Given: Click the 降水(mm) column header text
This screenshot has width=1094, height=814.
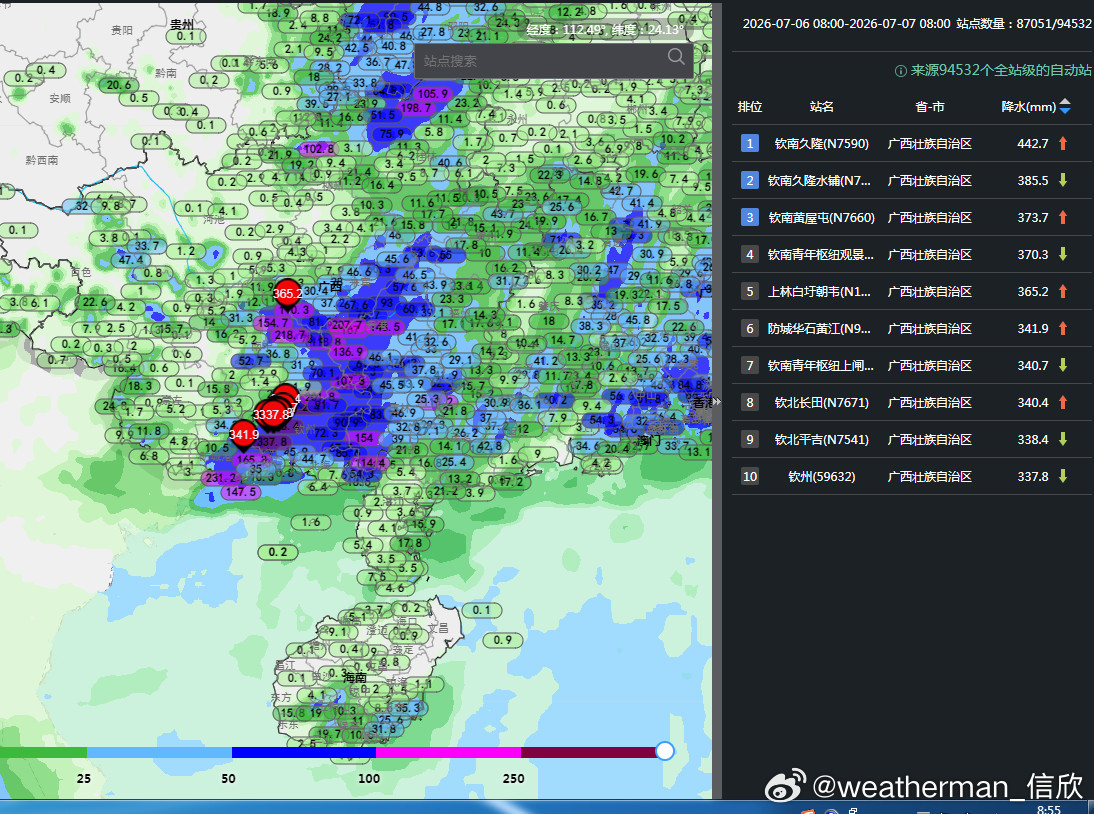Looking at the screenshot, I should pos(1028,107).
